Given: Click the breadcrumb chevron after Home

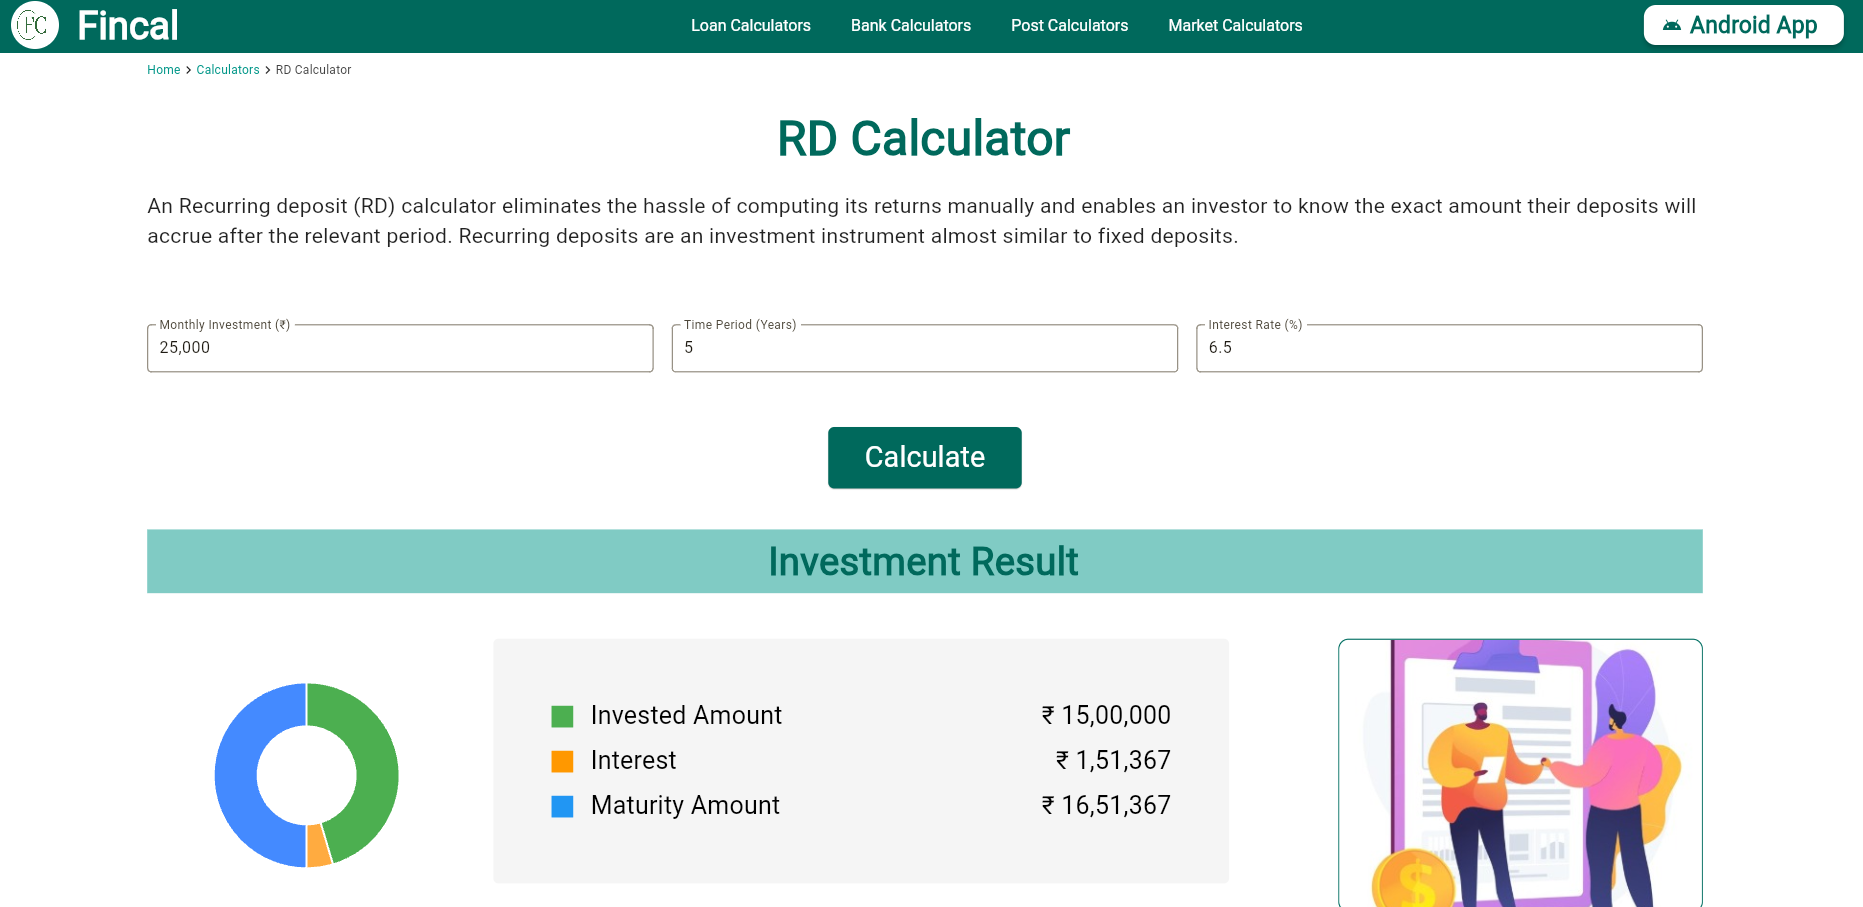Looking at the screenshot, I should pos(188,70).
